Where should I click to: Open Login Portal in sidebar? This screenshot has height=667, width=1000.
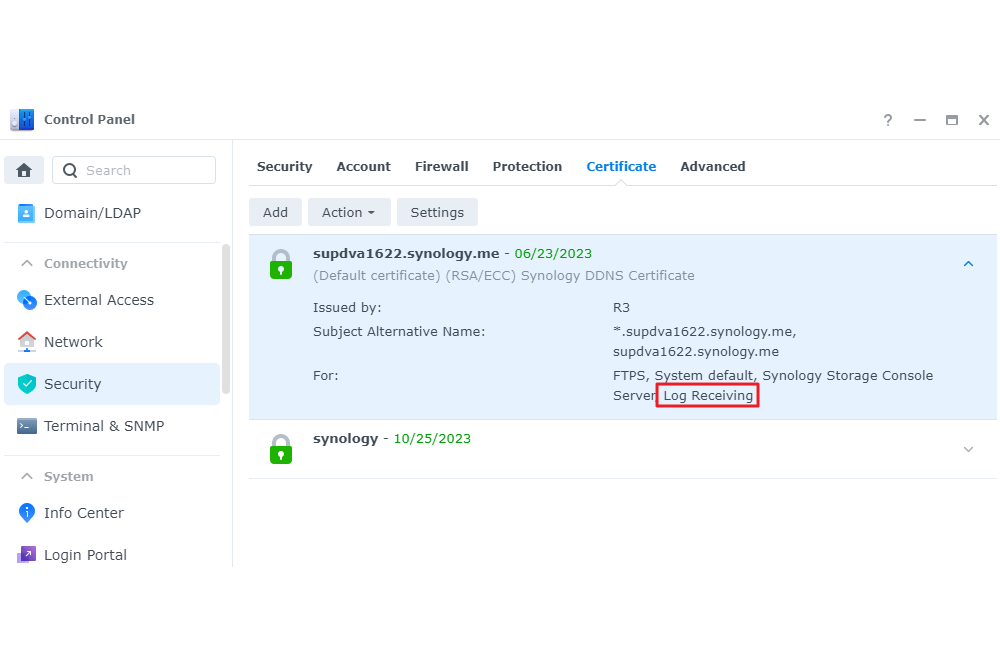pos(112,555)
